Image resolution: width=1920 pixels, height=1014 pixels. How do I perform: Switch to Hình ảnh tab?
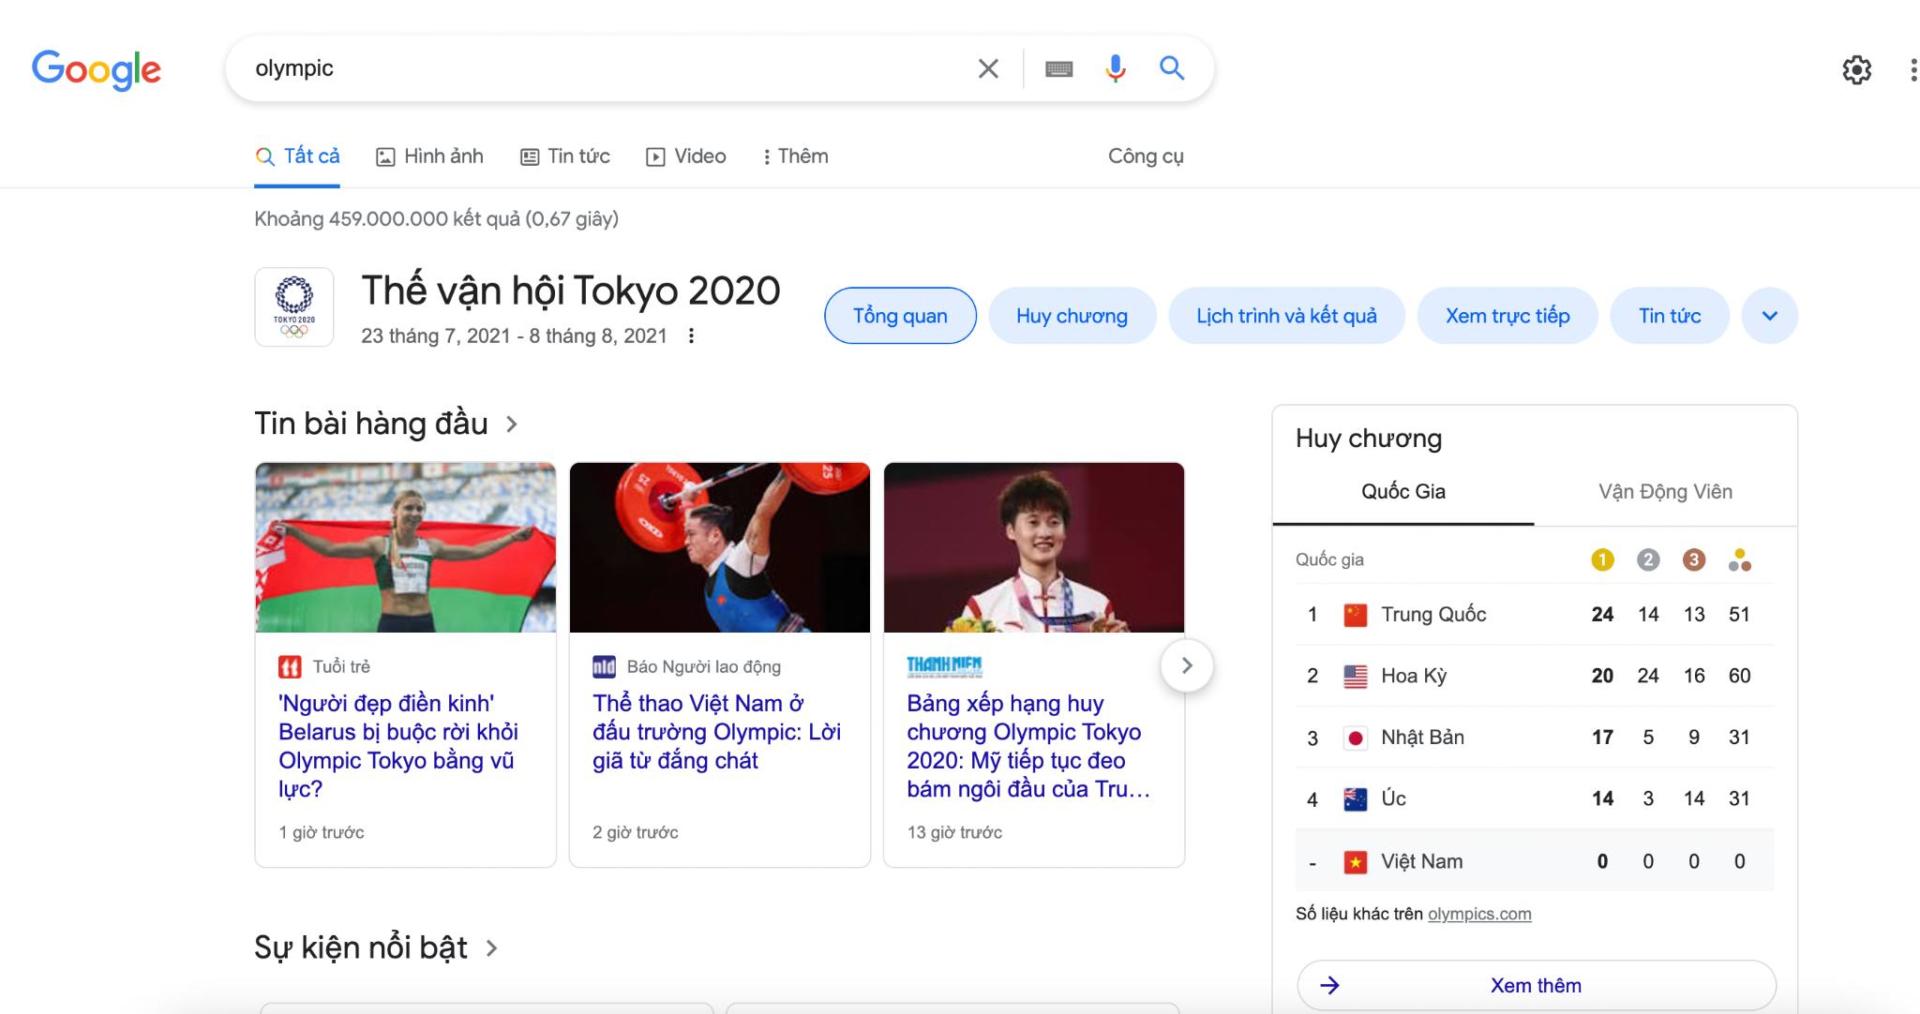click(429, 156)
